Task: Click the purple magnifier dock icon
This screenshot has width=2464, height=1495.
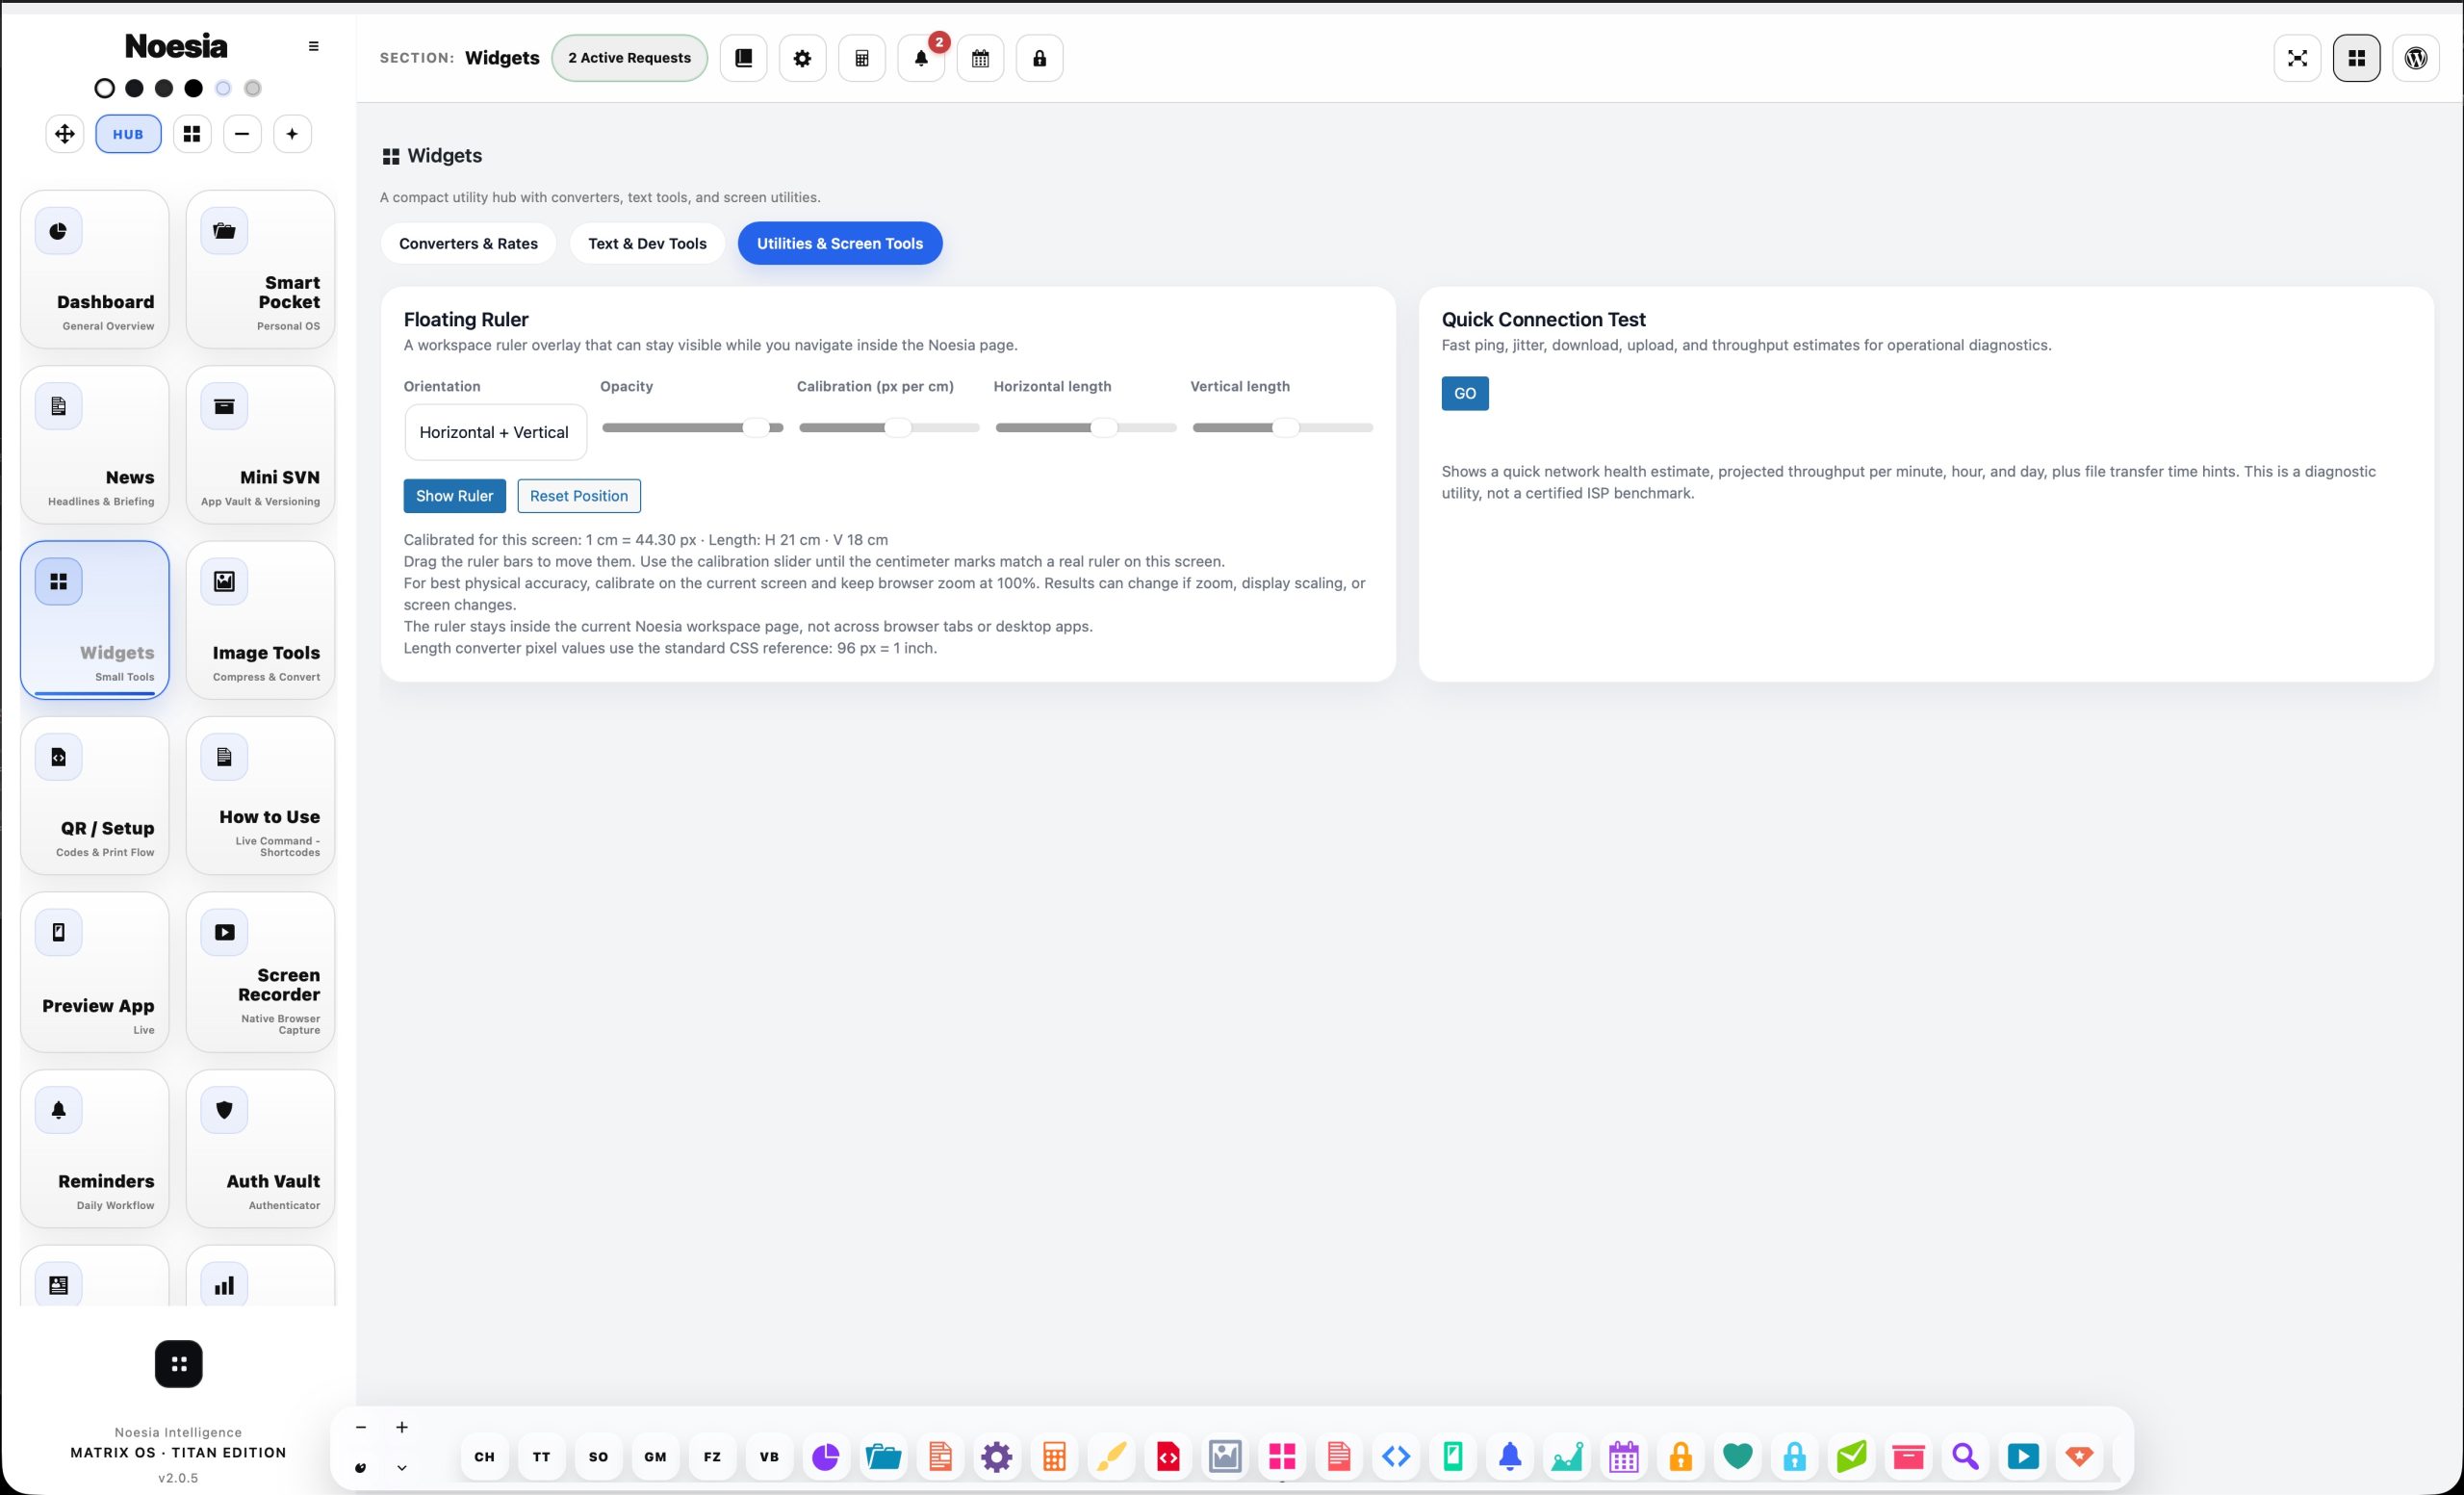Action: 1965,1457
